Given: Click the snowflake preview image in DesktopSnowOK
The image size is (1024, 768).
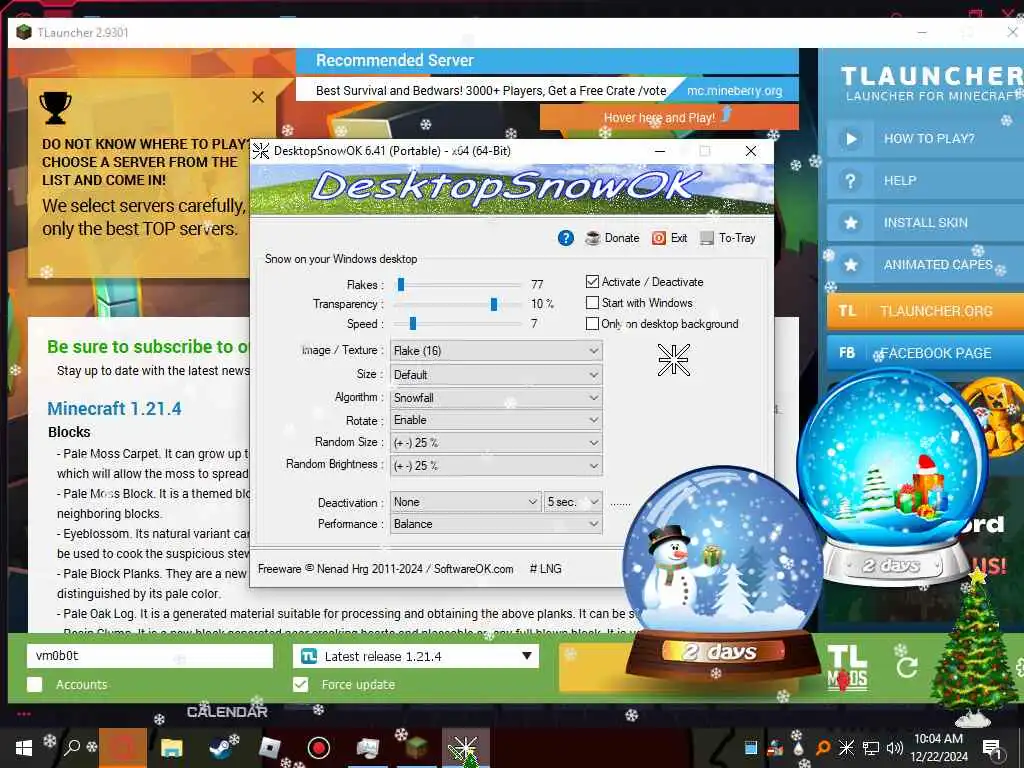Looking at the screenshot, I should point(673,359).
